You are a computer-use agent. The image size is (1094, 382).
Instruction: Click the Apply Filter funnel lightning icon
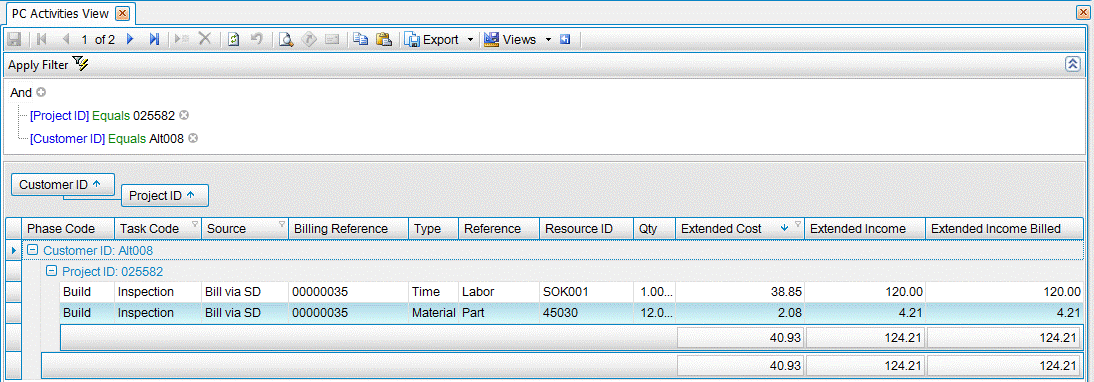[x=81, y=64]
